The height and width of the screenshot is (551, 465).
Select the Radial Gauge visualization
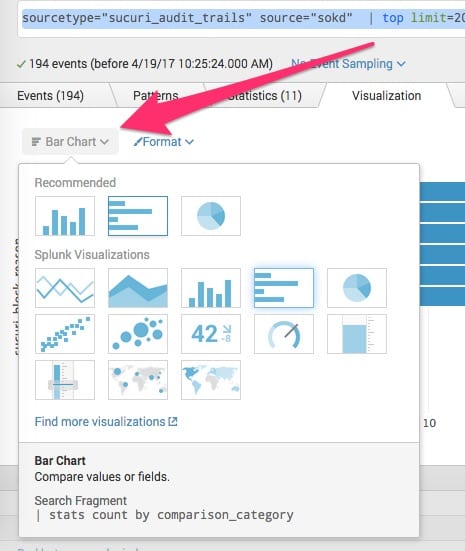tap(284, 334)
